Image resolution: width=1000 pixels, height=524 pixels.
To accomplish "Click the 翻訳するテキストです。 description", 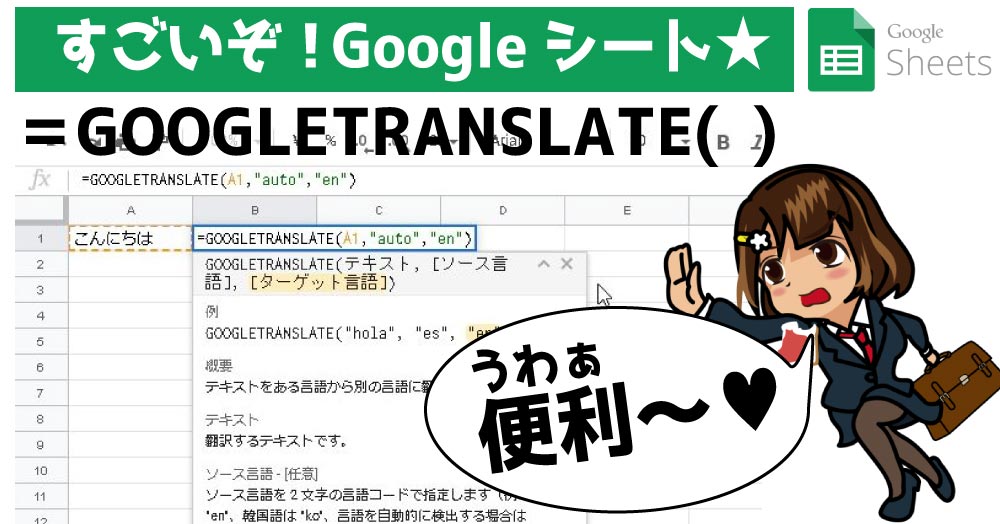I will pos(277,441).
